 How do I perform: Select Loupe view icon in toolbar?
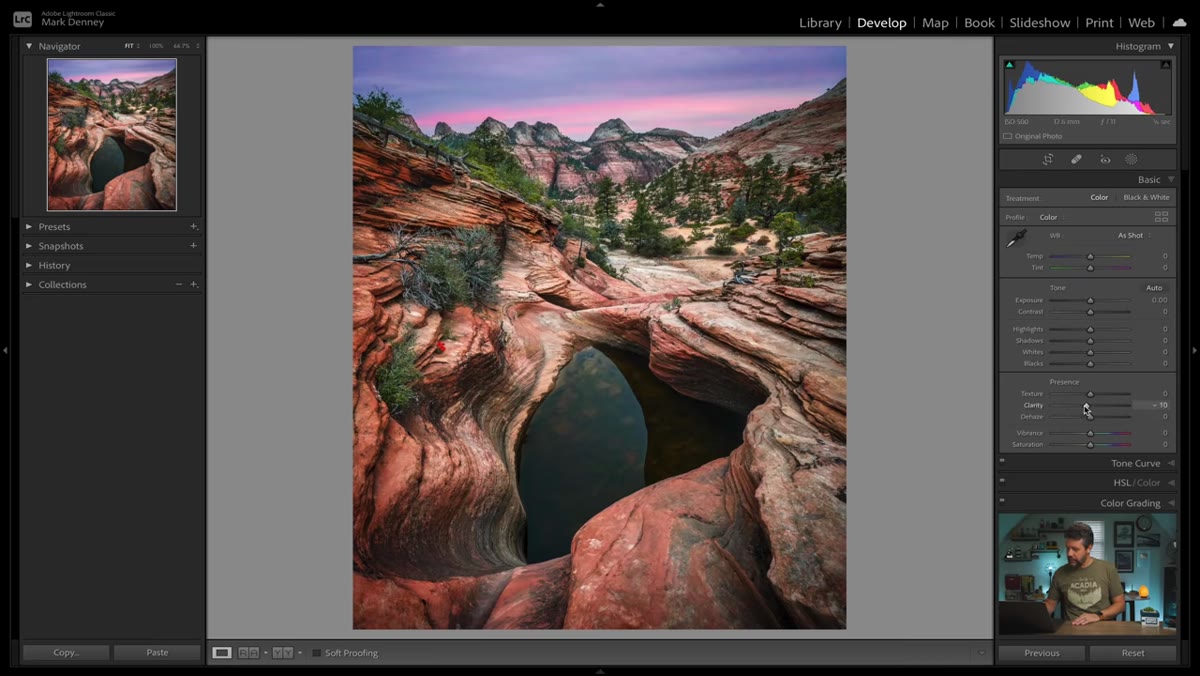click(x=222, y=653)
